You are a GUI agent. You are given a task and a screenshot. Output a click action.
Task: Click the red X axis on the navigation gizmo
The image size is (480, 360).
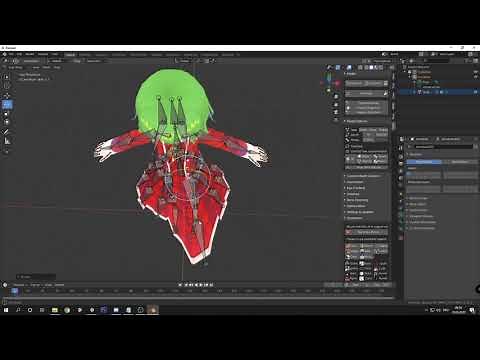336,83
